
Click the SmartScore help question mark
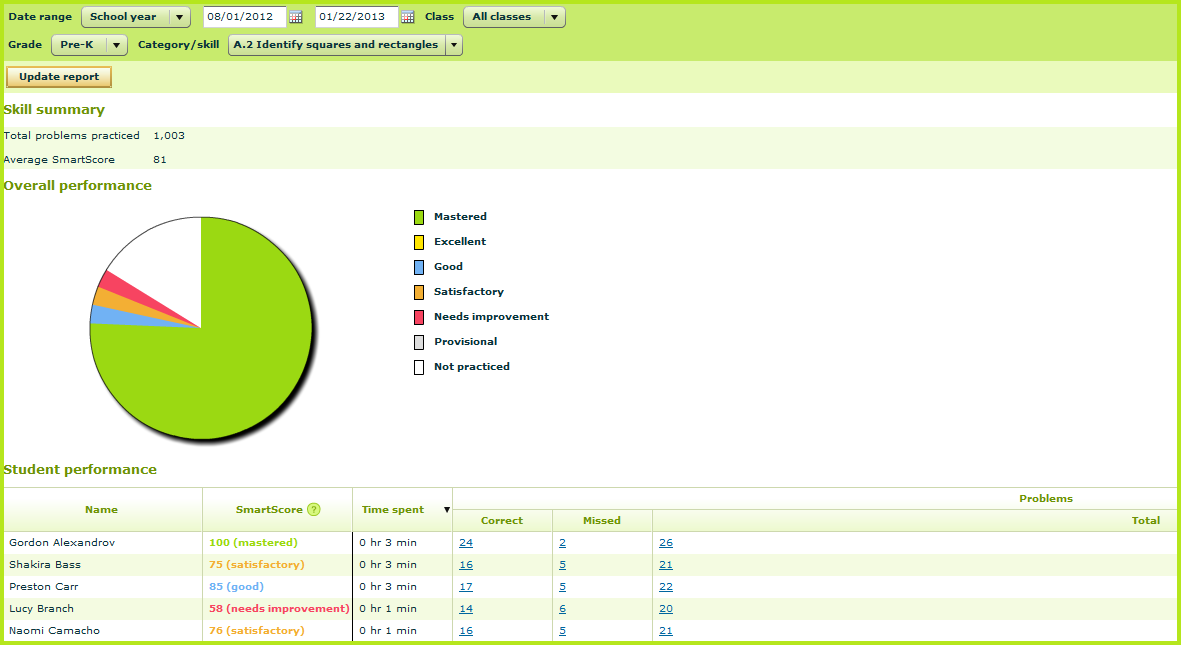coord(313,509)
